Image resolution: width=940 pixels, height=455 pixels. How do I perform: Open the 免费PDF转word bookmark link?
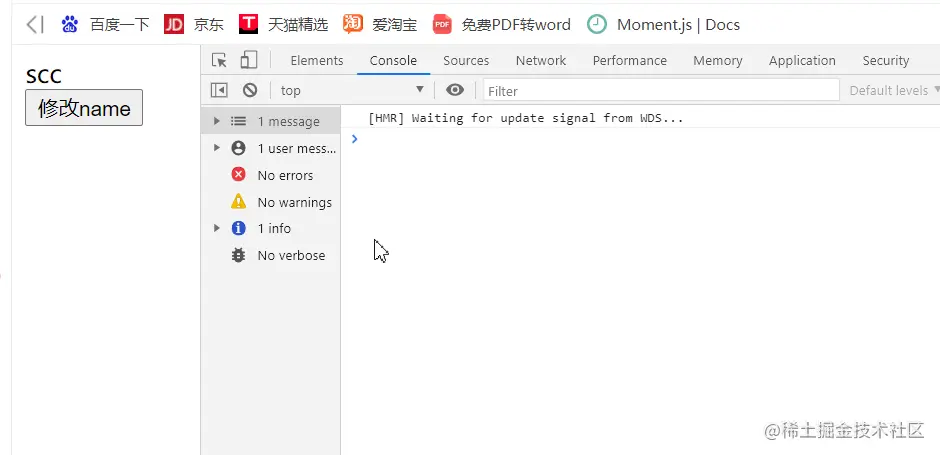[x=516, y=25]
